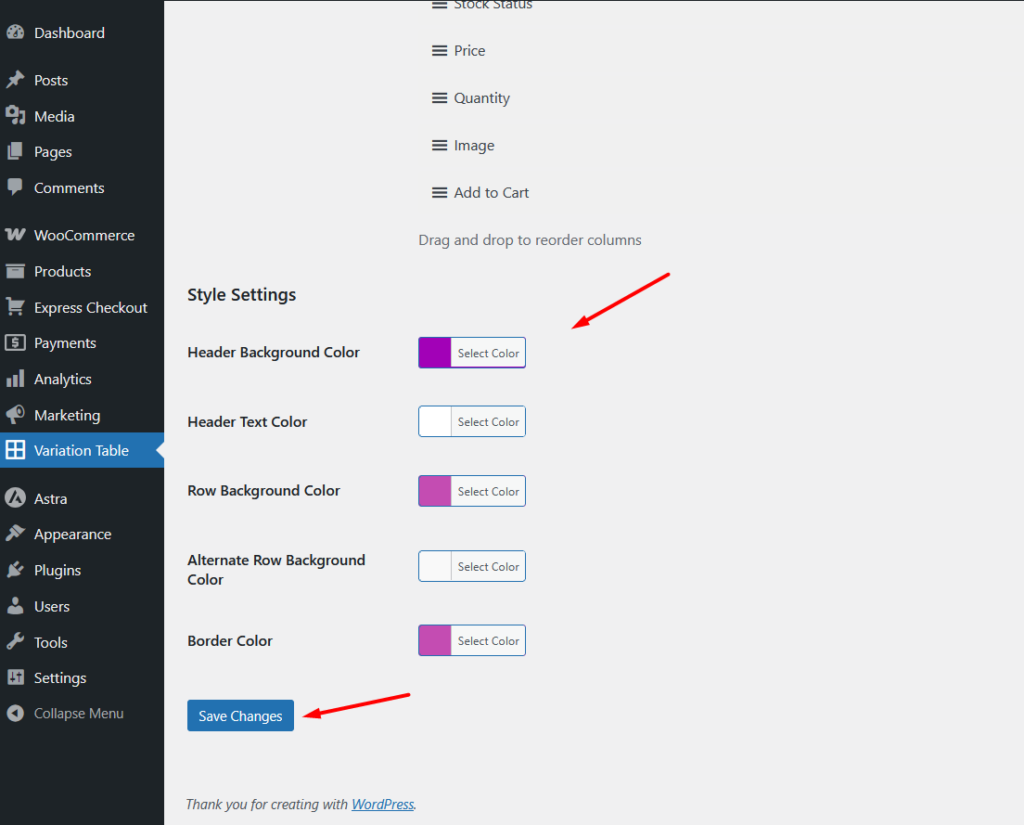Click the Dashboard gauge icon in sidebar

pyautogui.click(x=15, y=33)
